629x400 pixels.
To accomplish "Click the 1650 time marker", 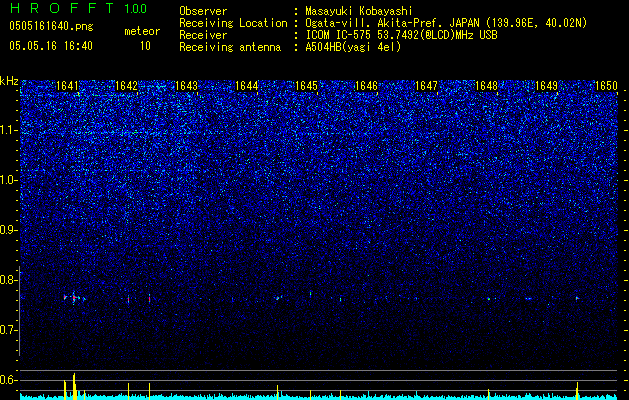I will point(606,86).
